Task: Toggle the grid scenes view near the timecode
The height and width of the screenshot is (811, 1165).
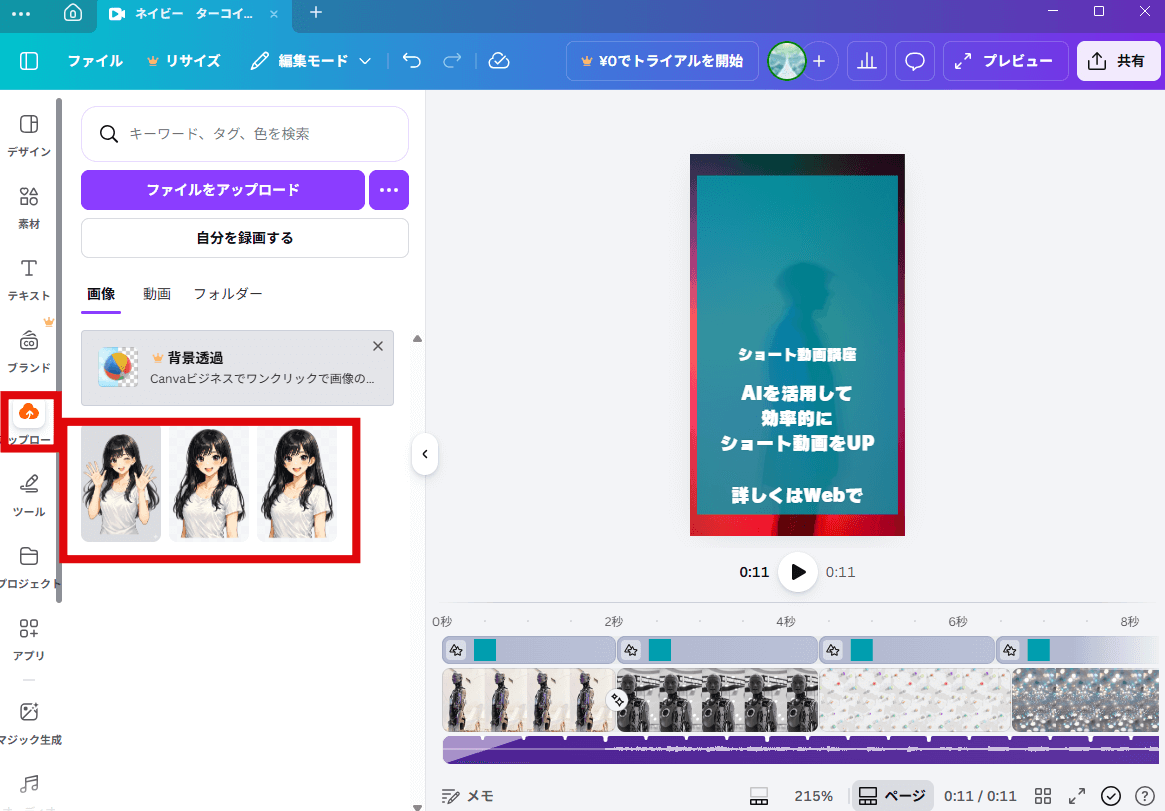Action: click(x=1042, y=795)
